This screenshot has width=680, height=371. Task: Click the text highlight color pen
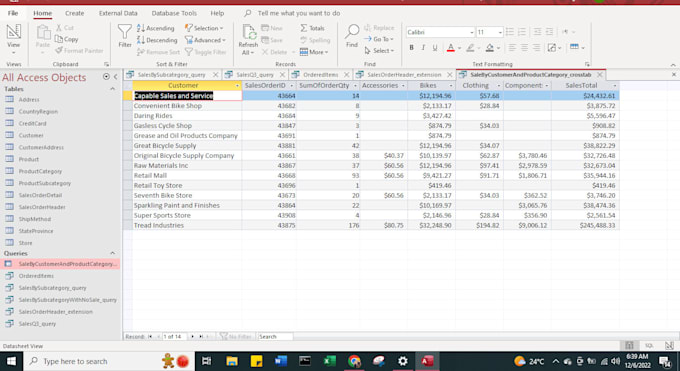(x=470, y=48)
